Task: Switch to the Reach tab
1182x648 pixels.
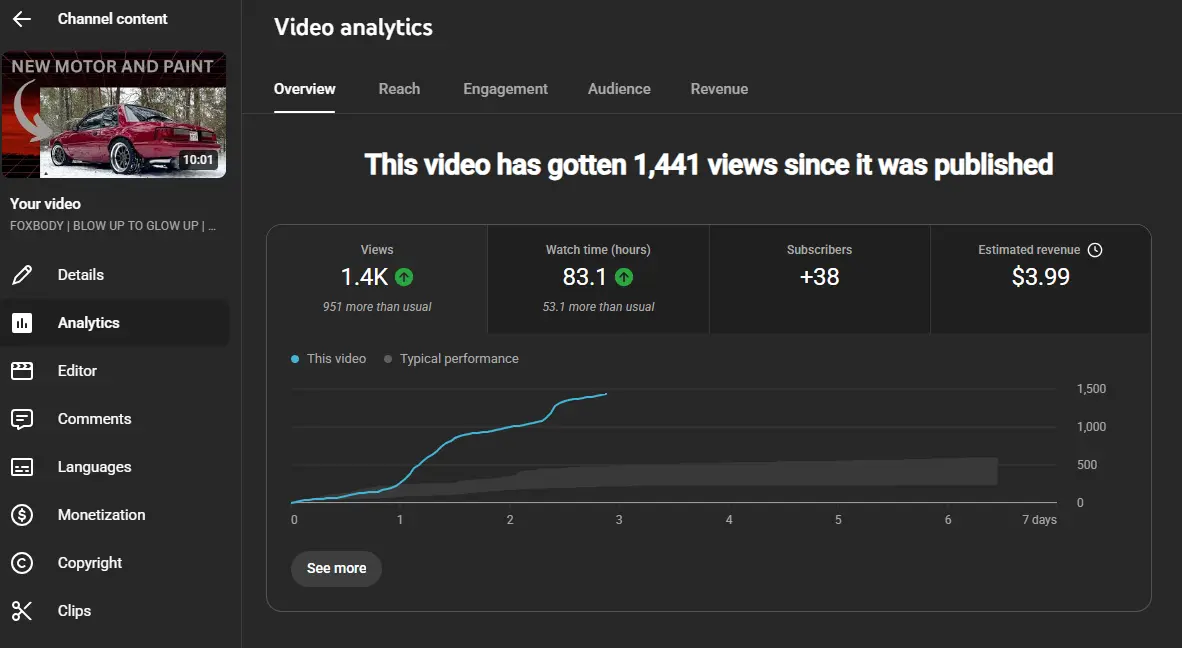Action: coord(399,89)
